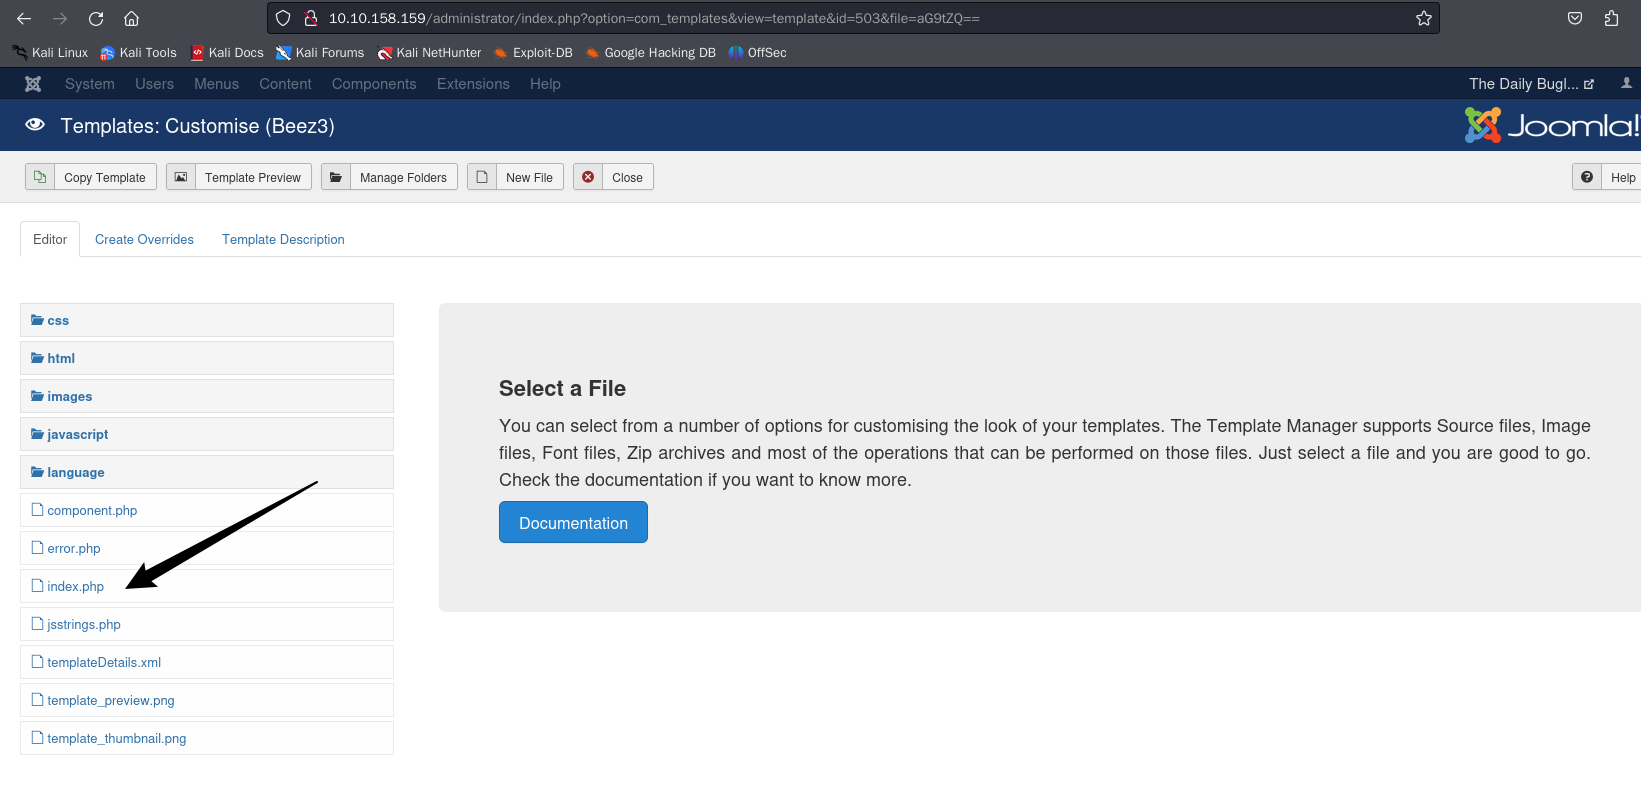The width and height of the screenshot is (1641, 803).
Task: Open templateDetails.xml file
Action: pyautogui.click(x=207, y=662)
